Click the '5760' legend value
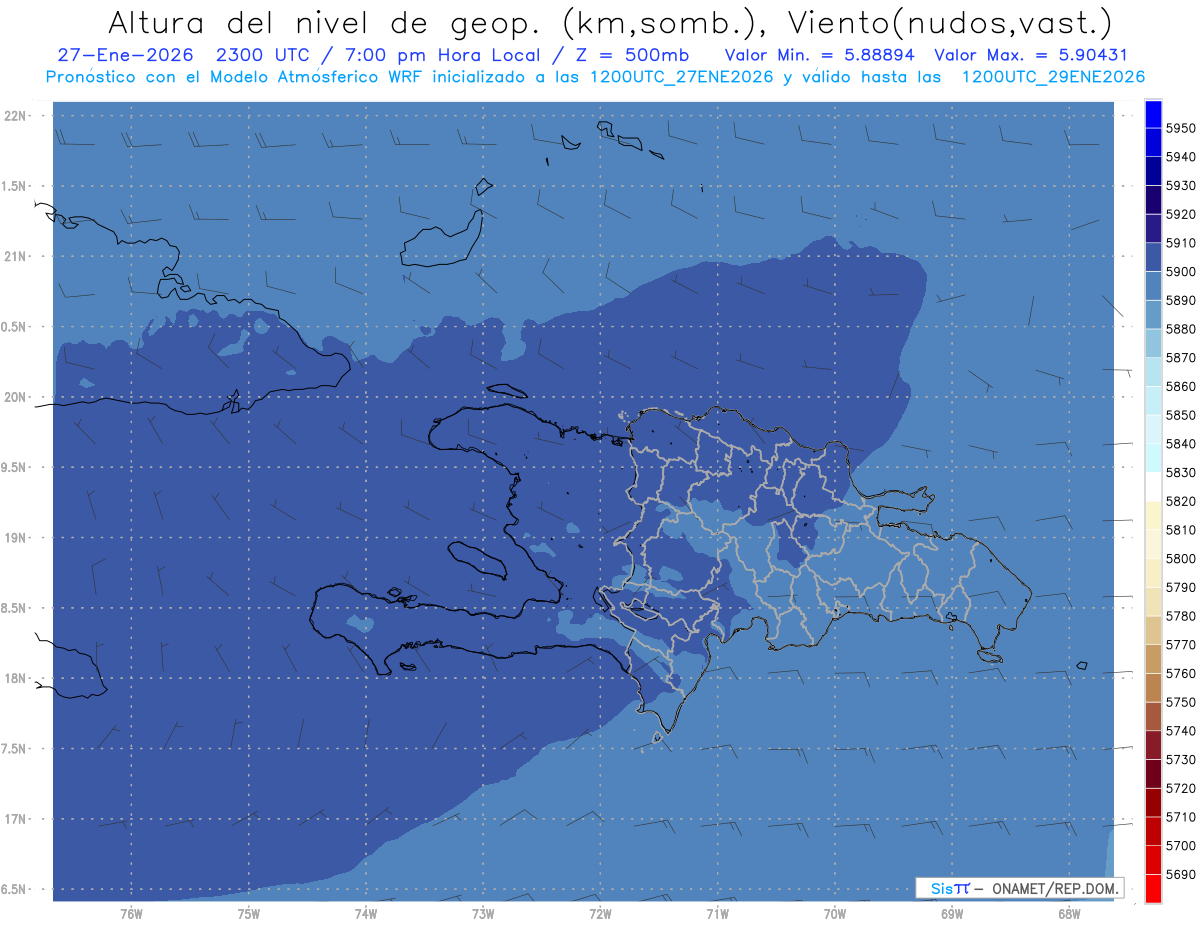Viewport: 1200px width, 927px height. 1181,674
